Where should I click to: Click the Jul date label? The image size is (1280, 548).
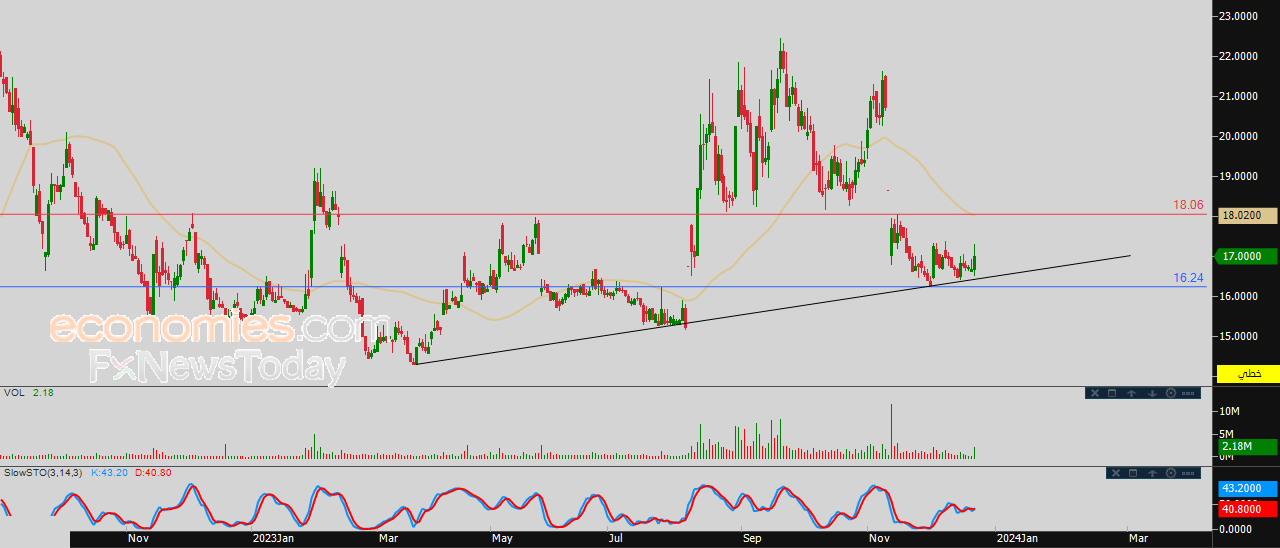click(x=616, y=538)
